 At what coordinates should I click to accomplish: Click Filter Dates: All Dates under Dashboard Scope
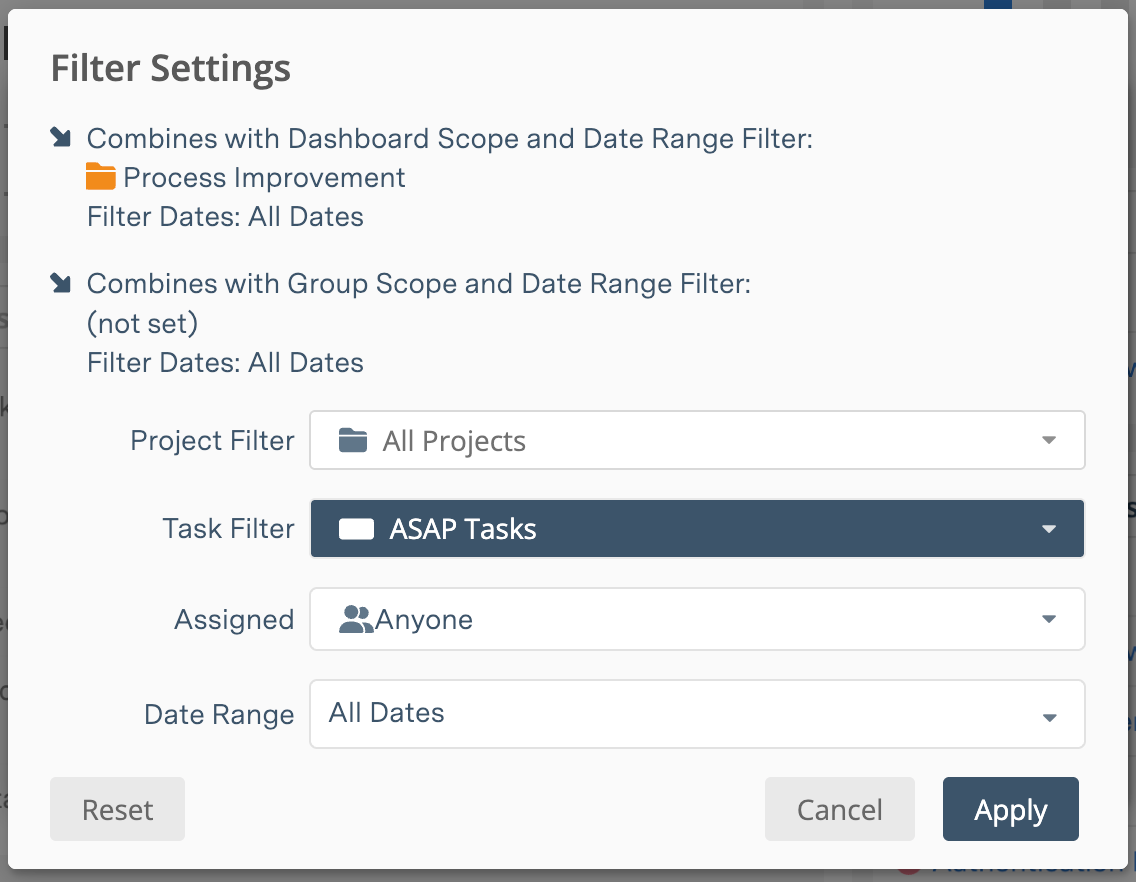click(225, 216)
